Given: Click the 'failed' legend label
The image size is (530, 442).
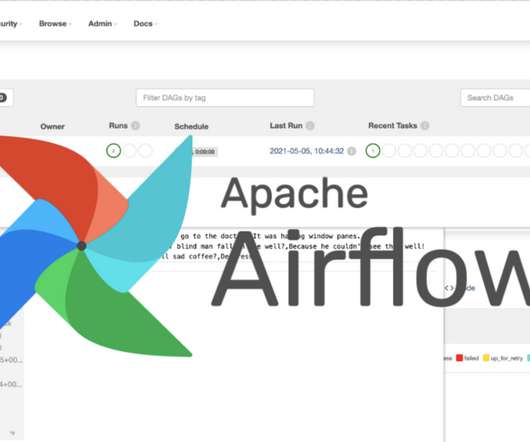Looking at the screenshot, I should click(x=472, y=358).
